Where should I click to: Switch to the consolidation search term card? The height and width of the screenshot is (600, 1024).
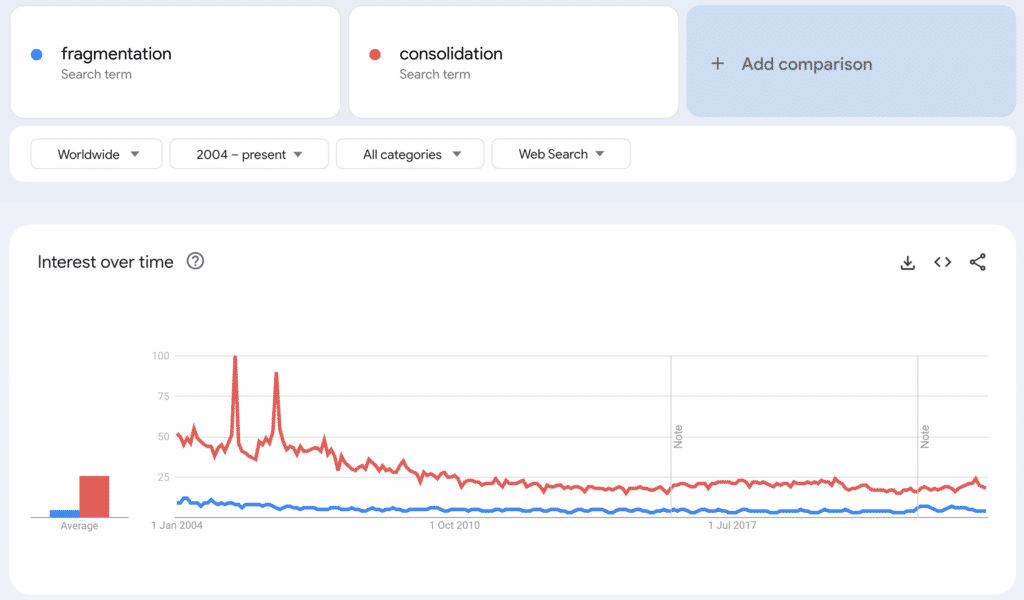[513, 62]
